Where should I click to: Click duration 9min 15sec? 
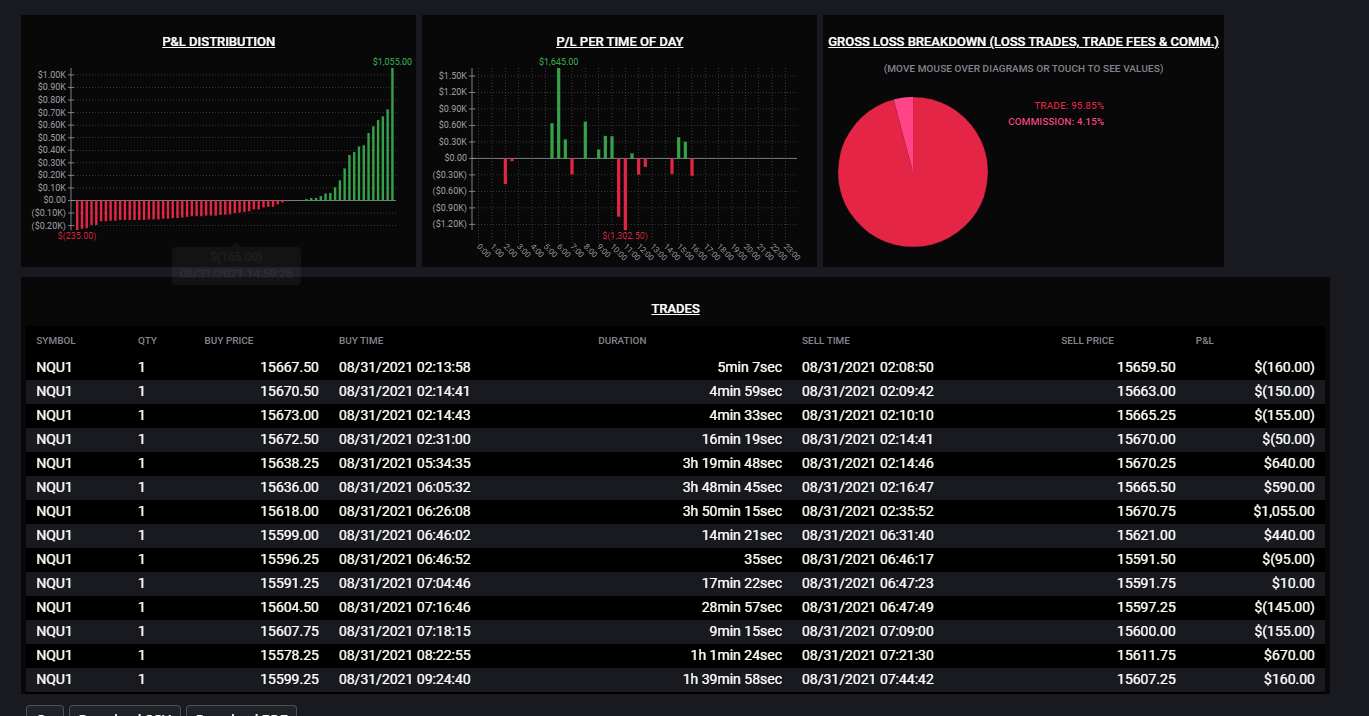(x=745, y=631)
